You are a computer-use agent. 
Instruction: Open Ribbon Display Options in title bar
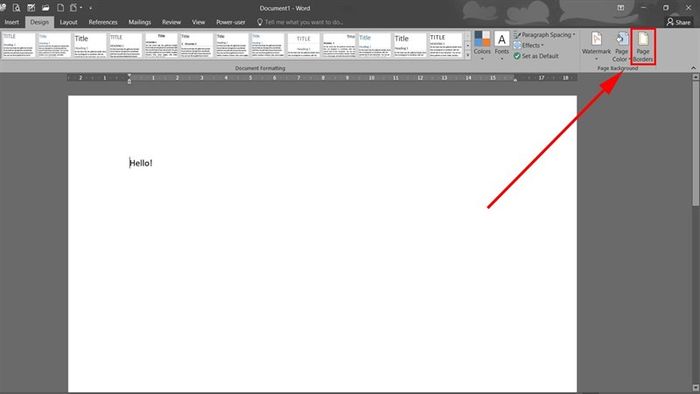[621, 8]
